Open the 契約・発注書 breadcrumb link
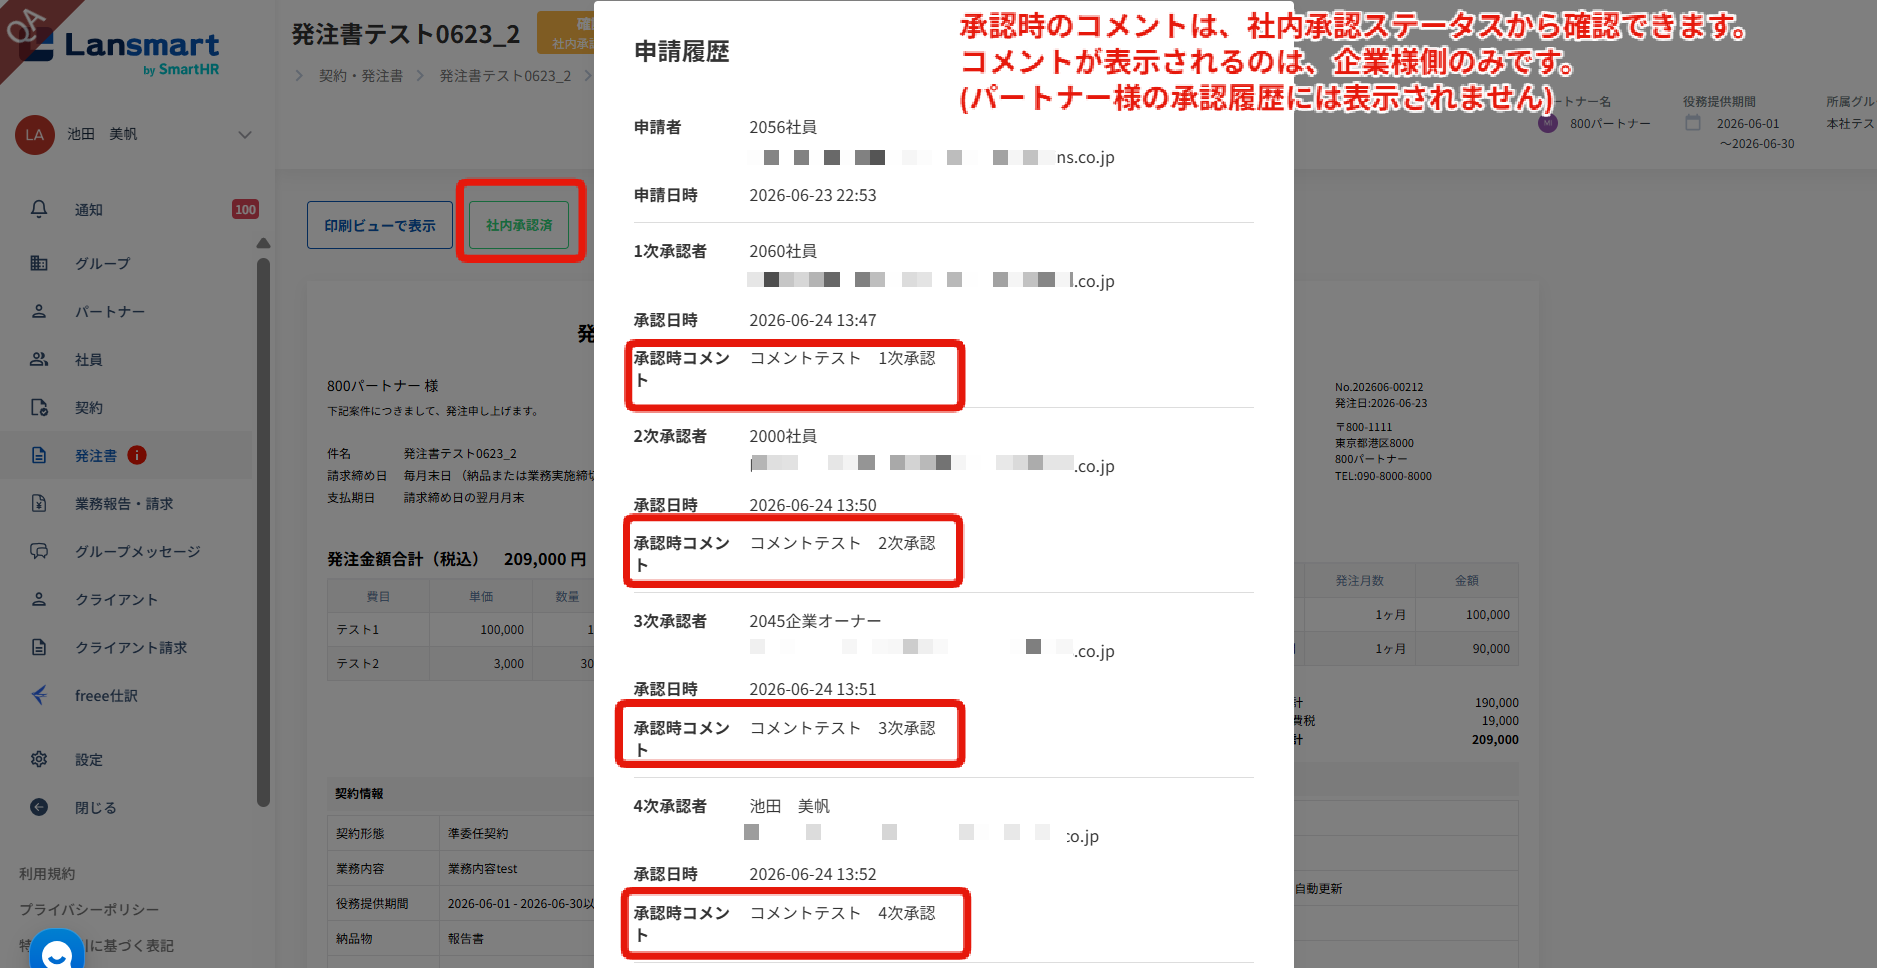Image resolution: width=1877 pixels, height=968 pixels. [361, 76]
